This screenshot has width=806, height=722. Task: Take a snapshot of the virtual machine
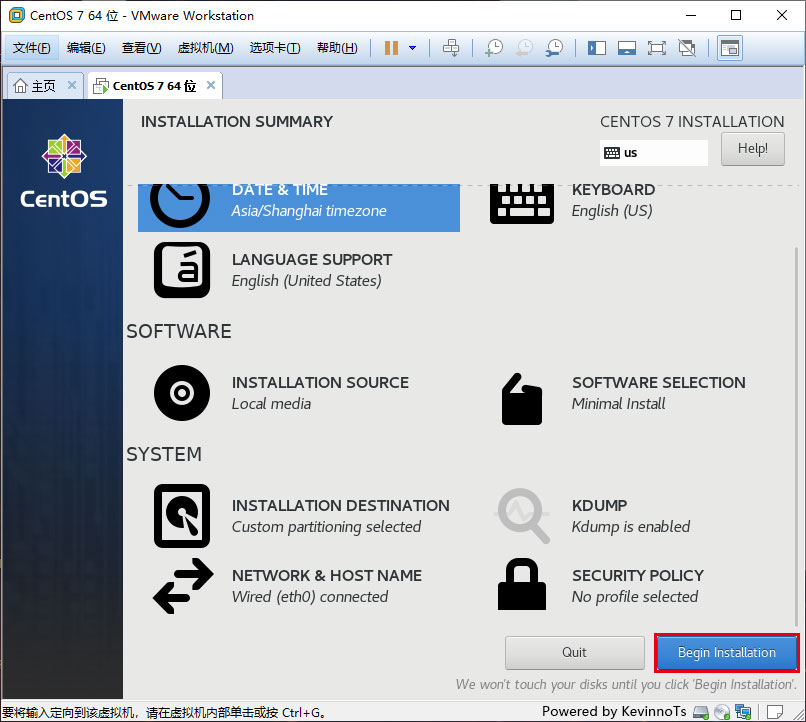494,48
